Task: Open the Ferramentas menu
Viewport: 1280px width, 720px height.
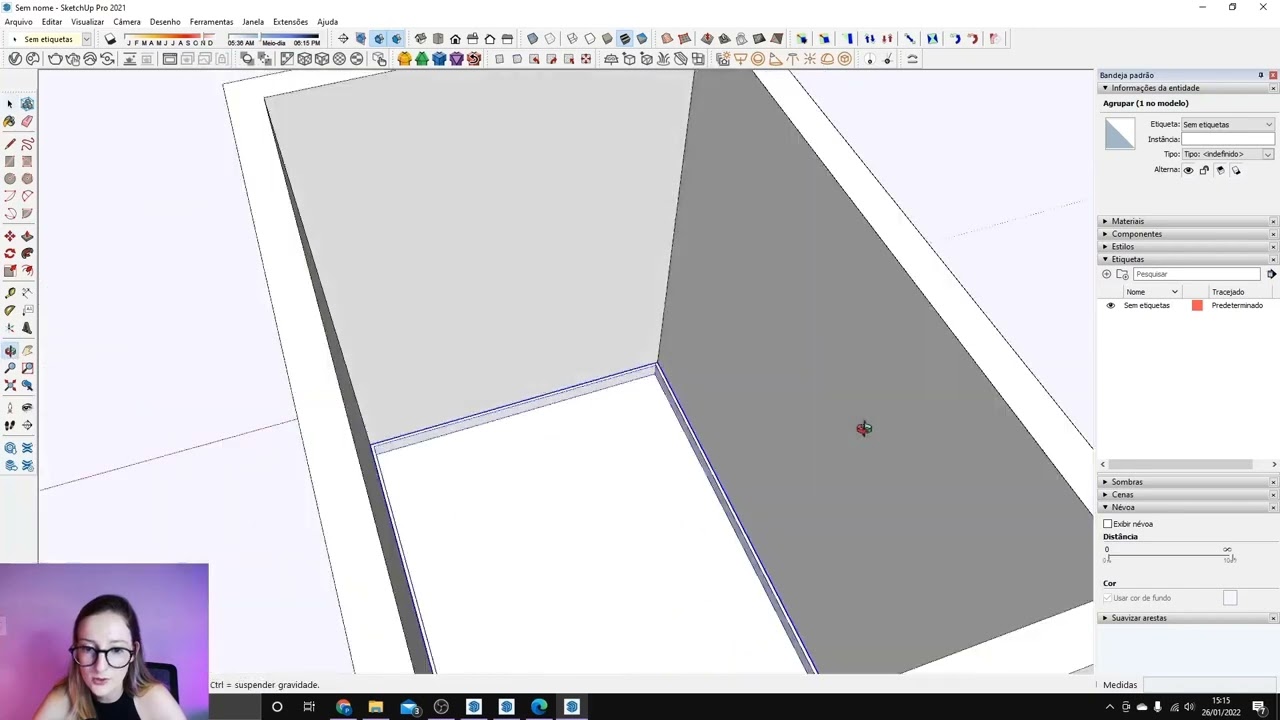Action: click(211, 22)
